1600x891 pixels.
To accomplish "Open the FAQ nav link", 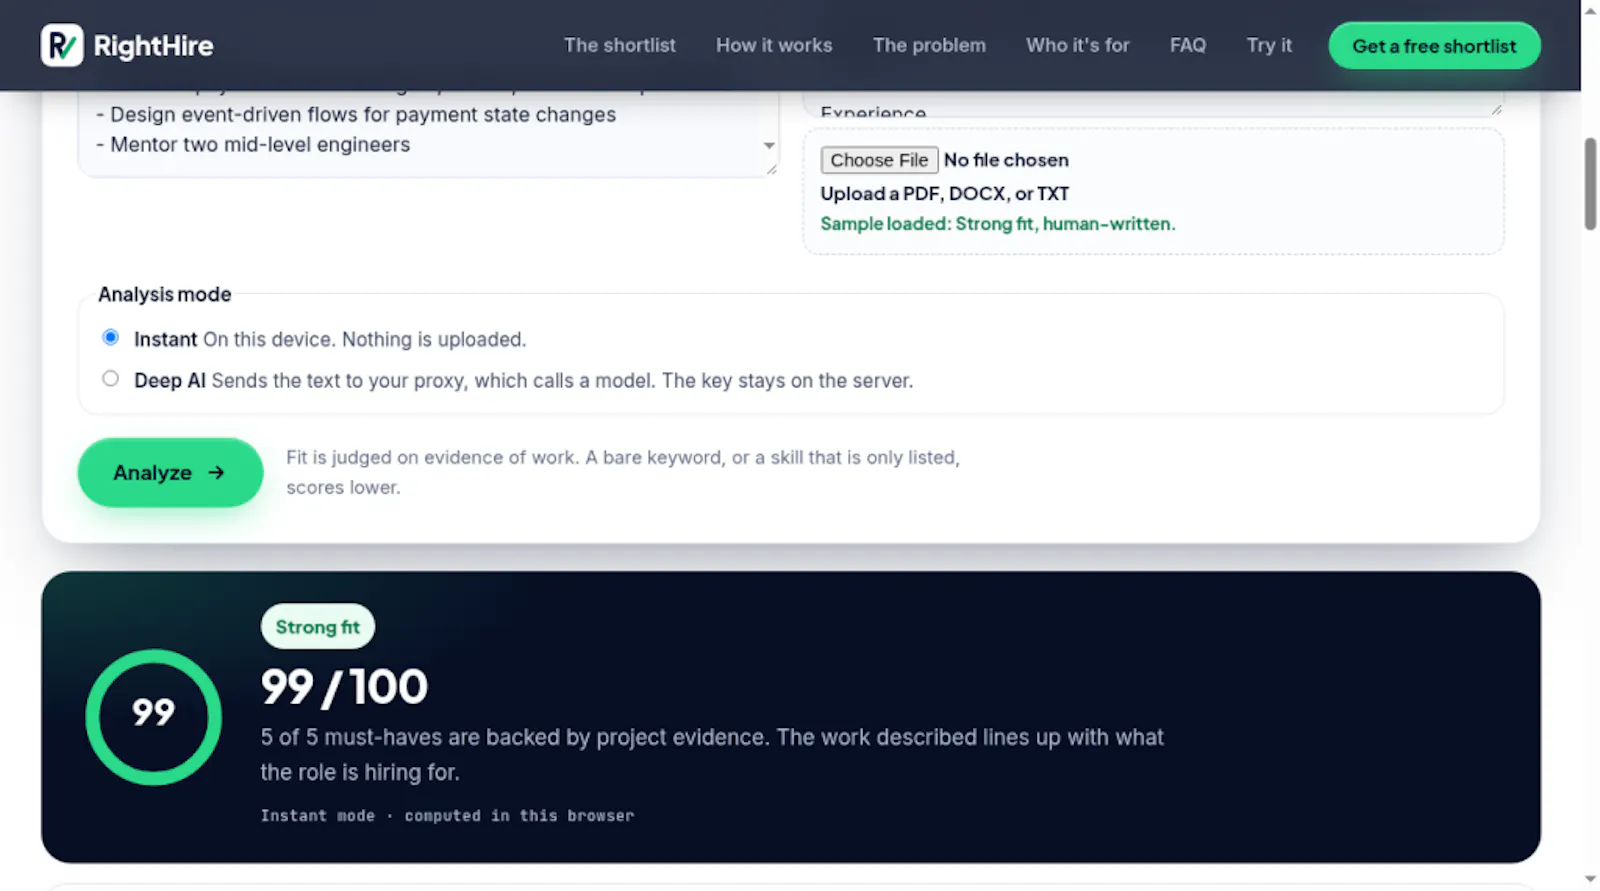I will [1188, 45].
